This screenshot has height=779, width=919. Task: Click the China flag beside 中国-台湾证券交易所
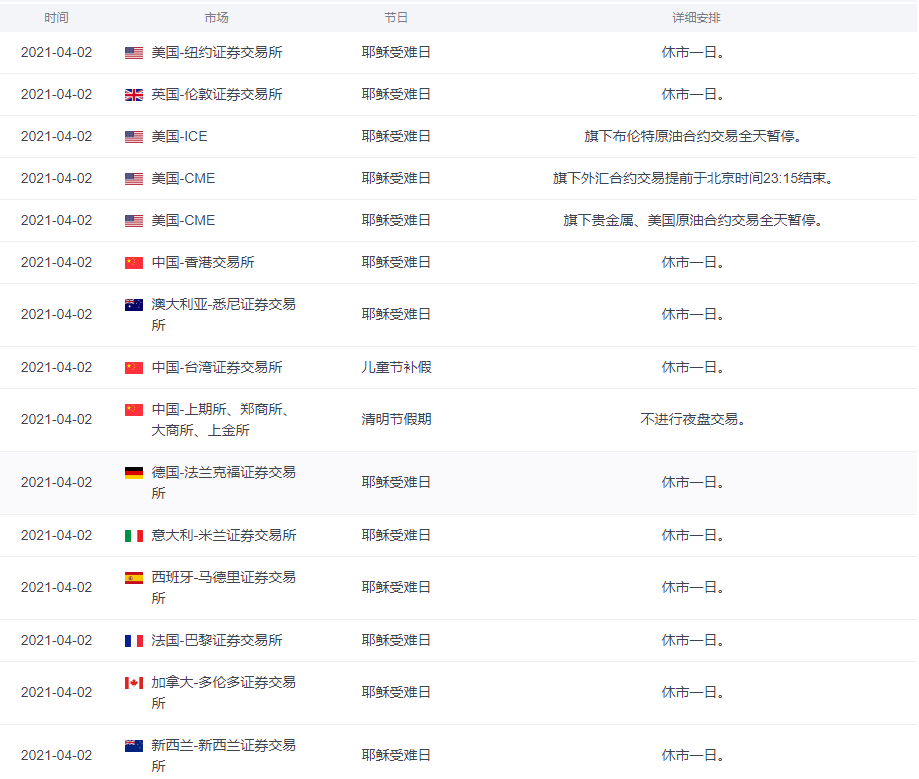pos(134,368)
